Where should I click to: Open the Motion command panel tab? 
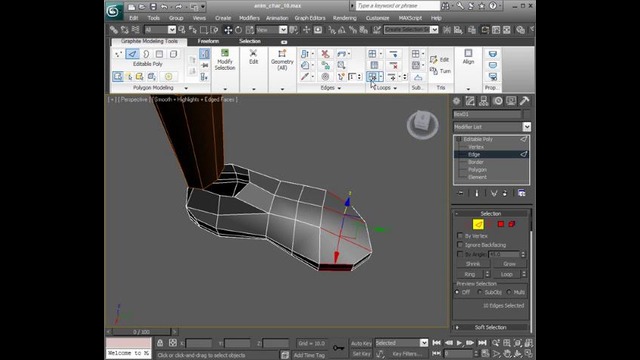coord(498,101)
